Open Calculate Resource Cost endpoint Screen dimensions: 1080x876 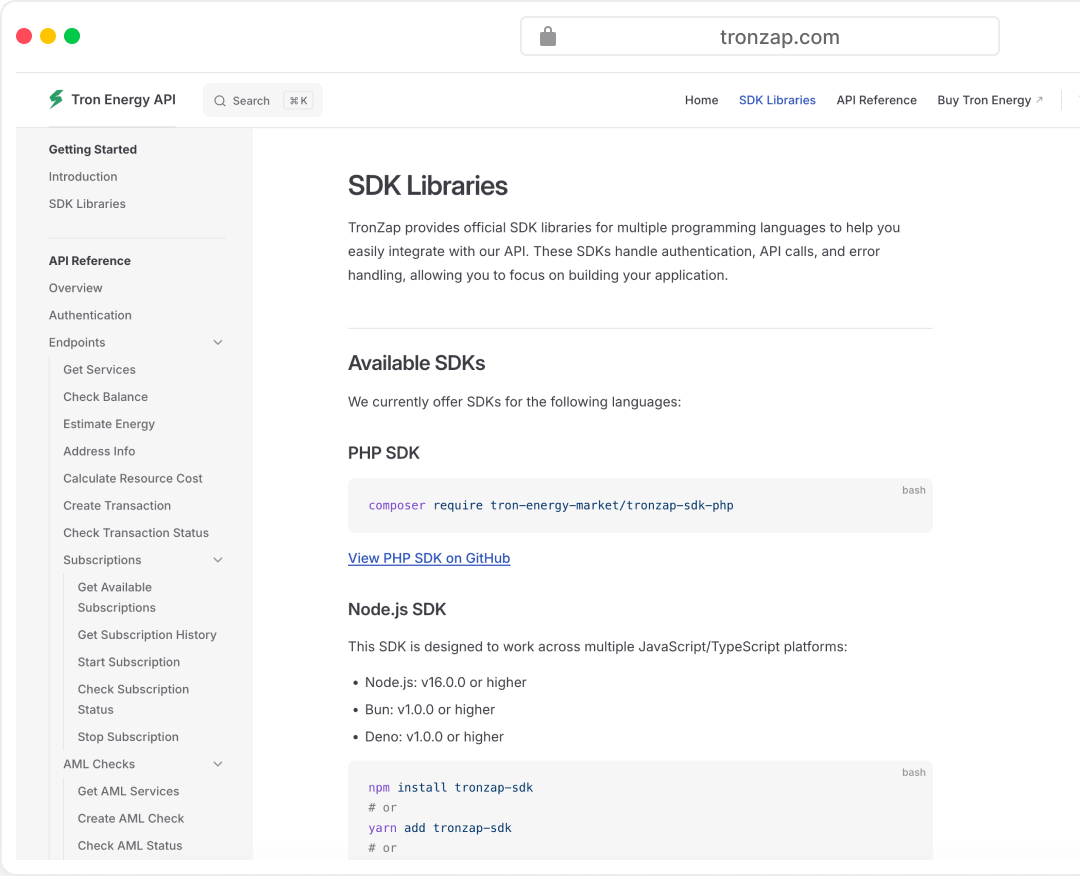(x=133, y=478)
